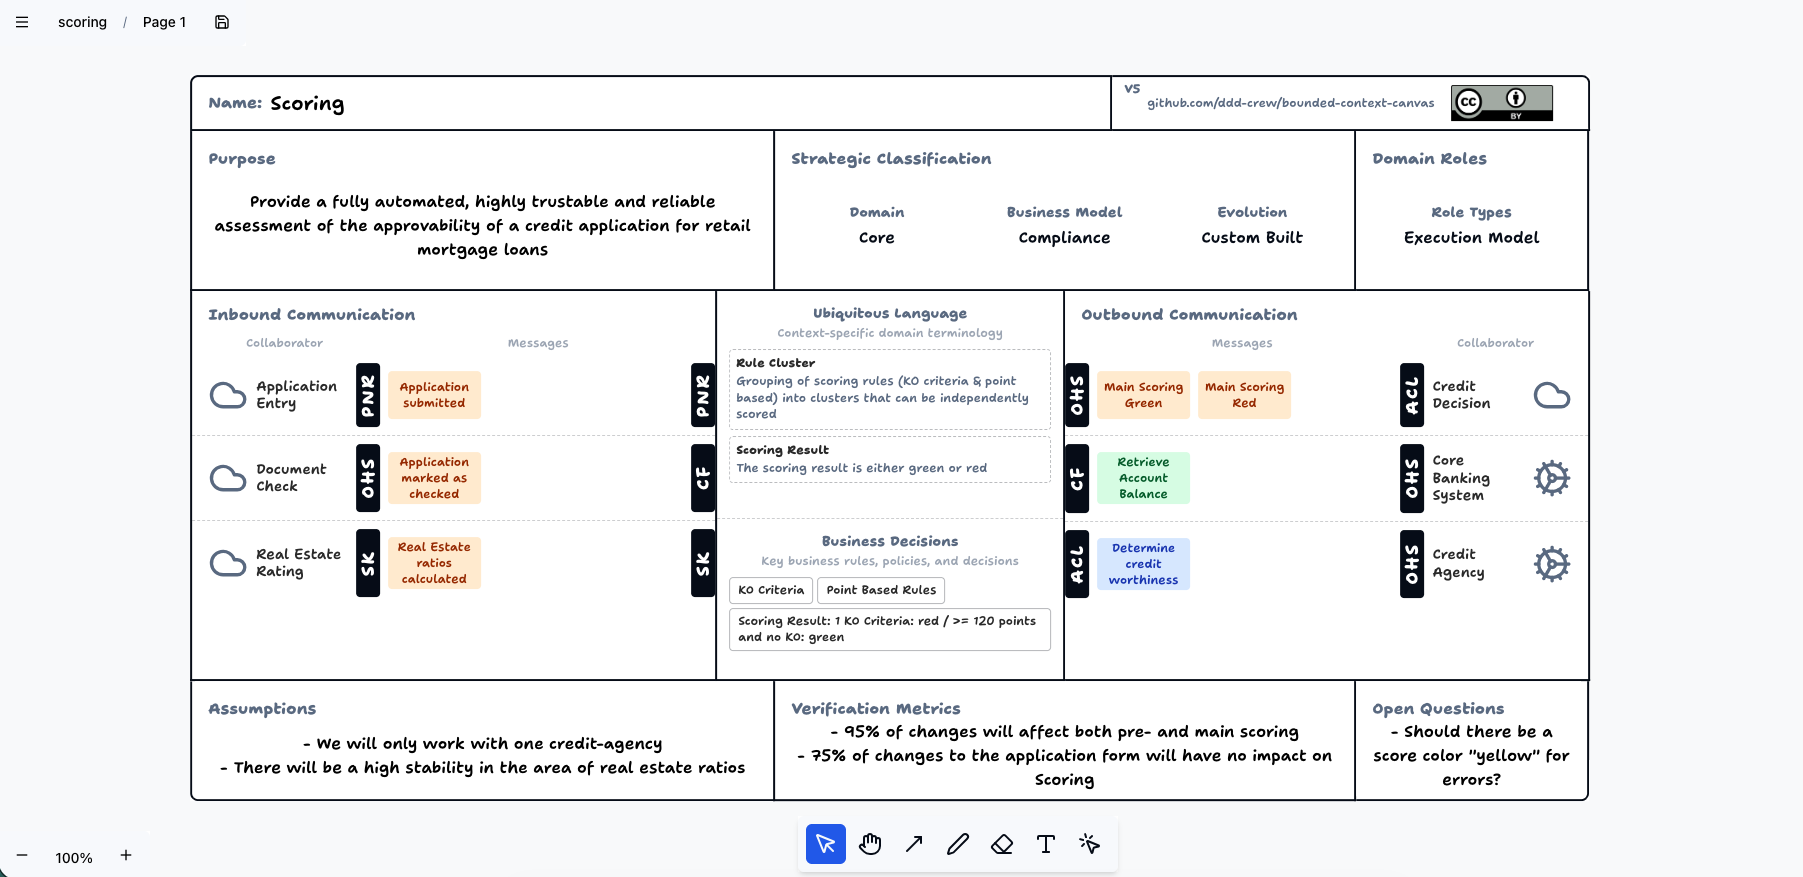Click the Domain Roles heading
This screenshot has height=877, width=1803.
[x=1429, y=159]
